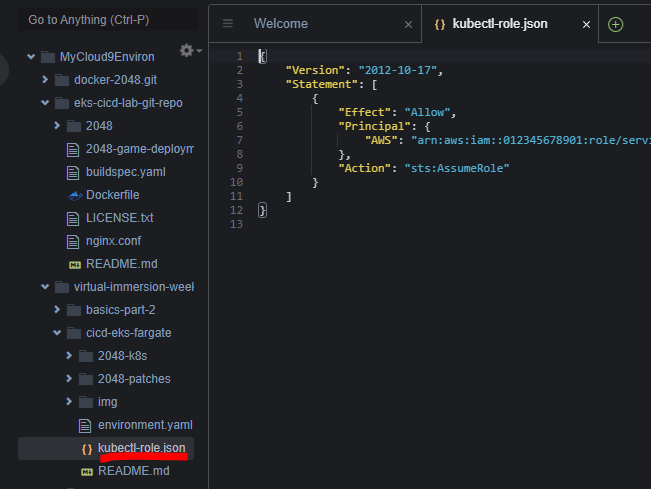Click the "2012-10-17" version value
651x489 pixels.
pos(398,70)
